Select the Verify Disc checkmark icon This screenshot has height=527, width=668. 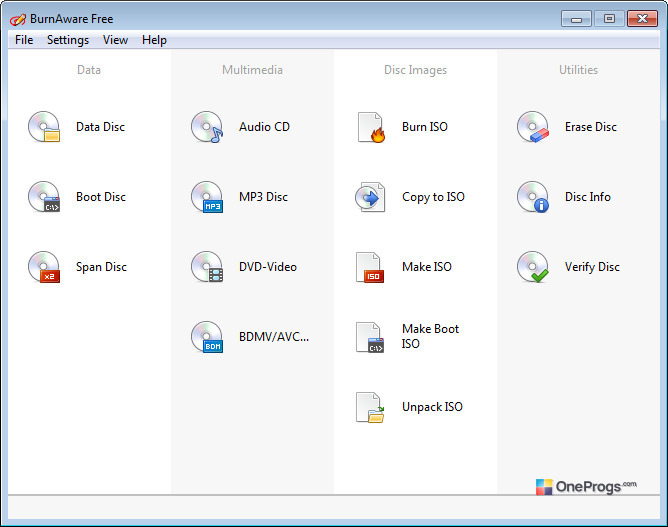(533, 267)
